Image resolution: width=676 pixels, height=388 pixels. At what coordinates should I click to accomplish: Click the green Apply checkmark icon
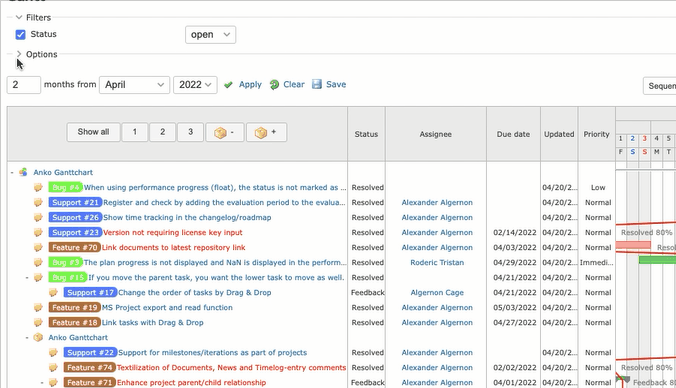coord(228,85)
